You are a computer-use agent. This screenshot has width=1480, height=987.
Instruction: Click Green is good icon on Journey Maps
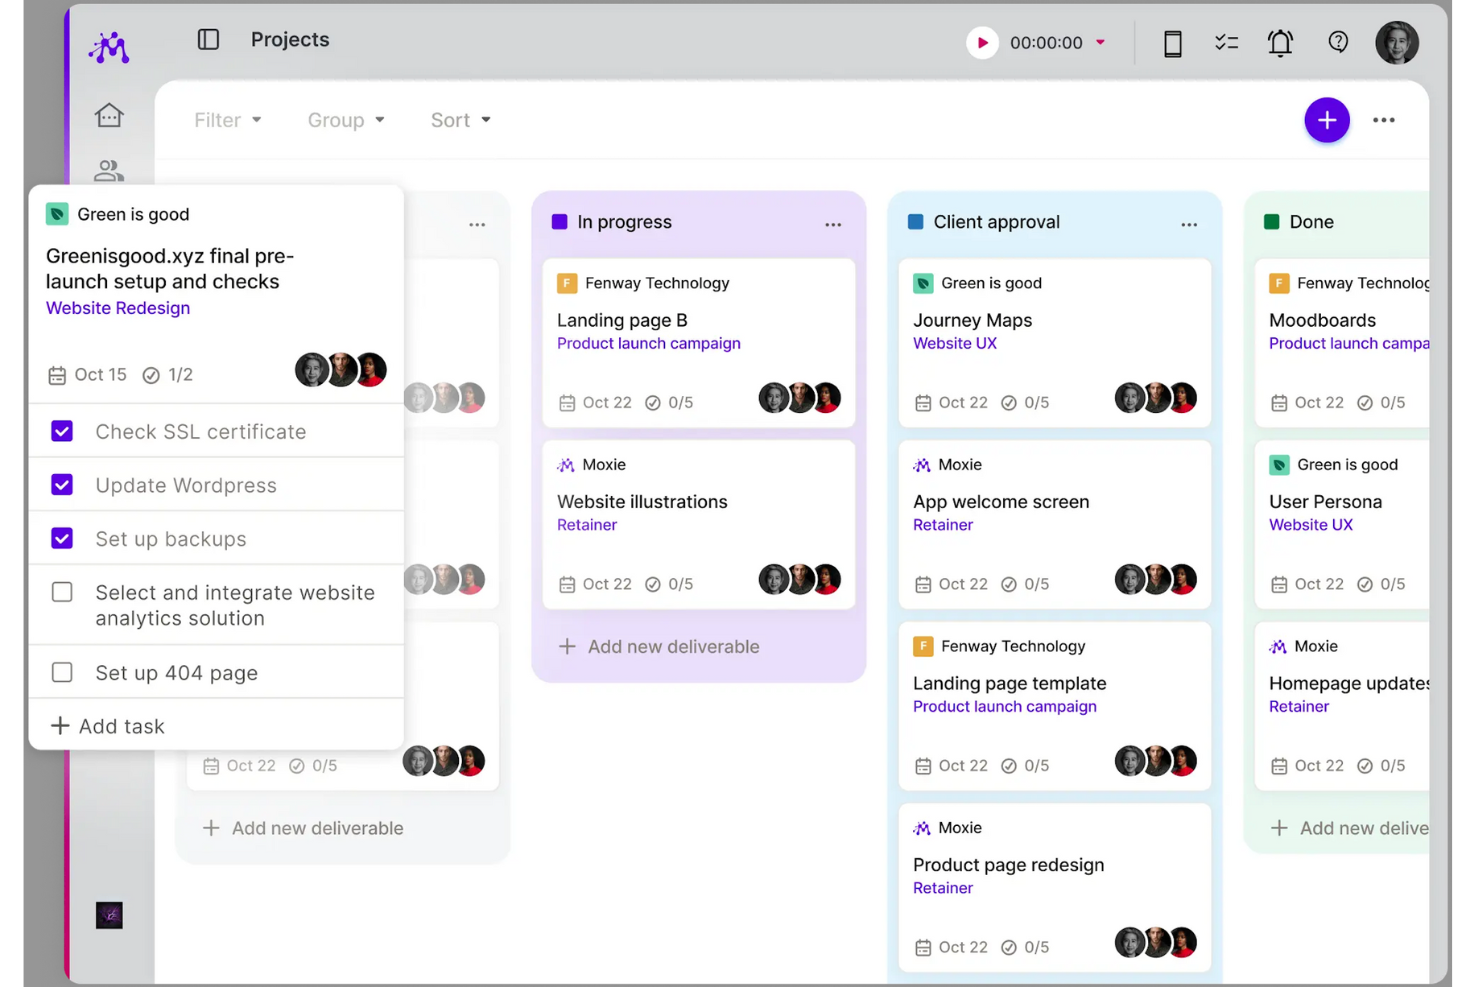click(923, 283)
